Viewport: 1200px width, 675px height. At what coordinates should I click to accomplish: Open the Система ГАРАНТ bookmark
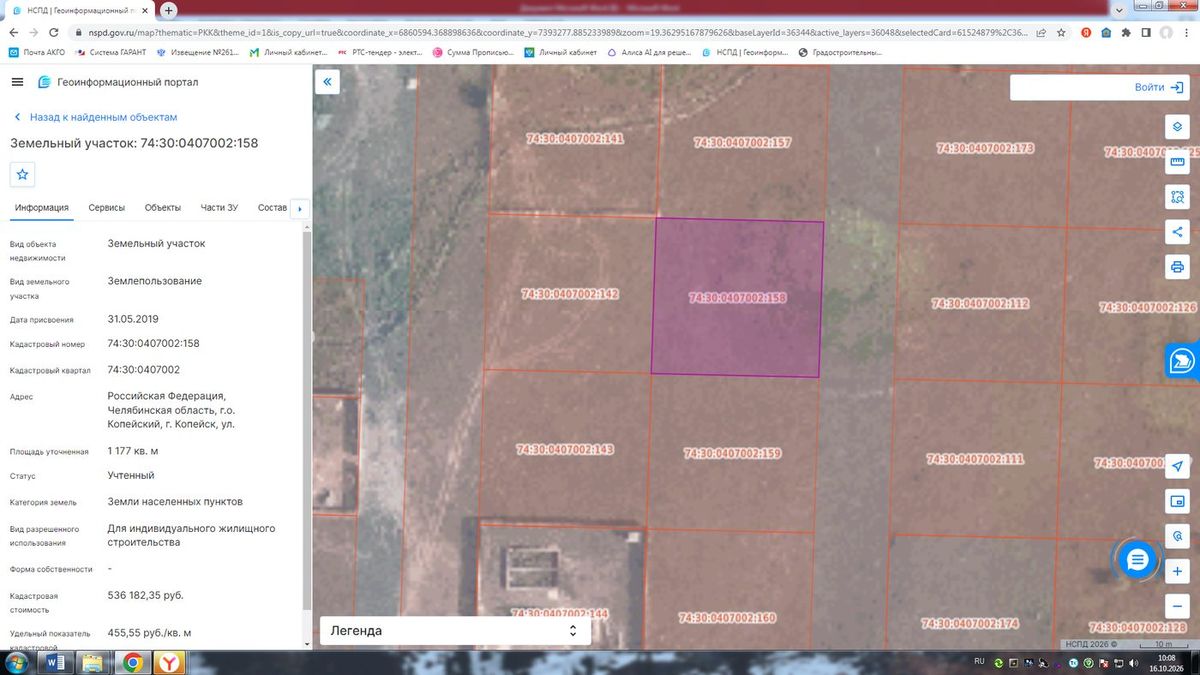[109, 52]
